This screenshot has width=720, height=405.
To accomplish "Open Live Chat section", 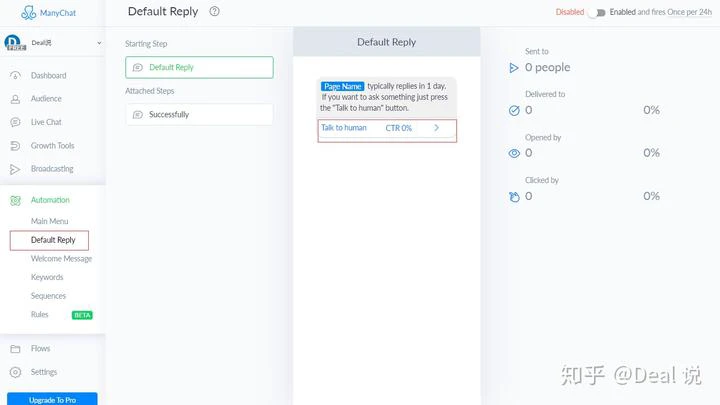I will click(46, 122).
